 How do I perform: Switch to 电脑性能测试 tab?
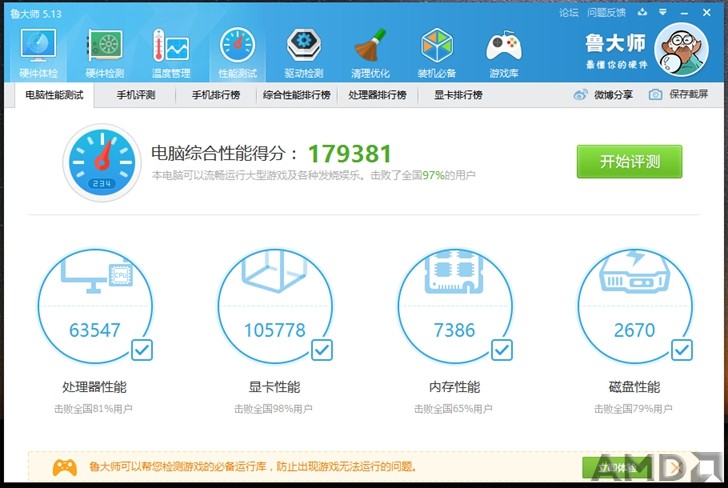point(54,95)
